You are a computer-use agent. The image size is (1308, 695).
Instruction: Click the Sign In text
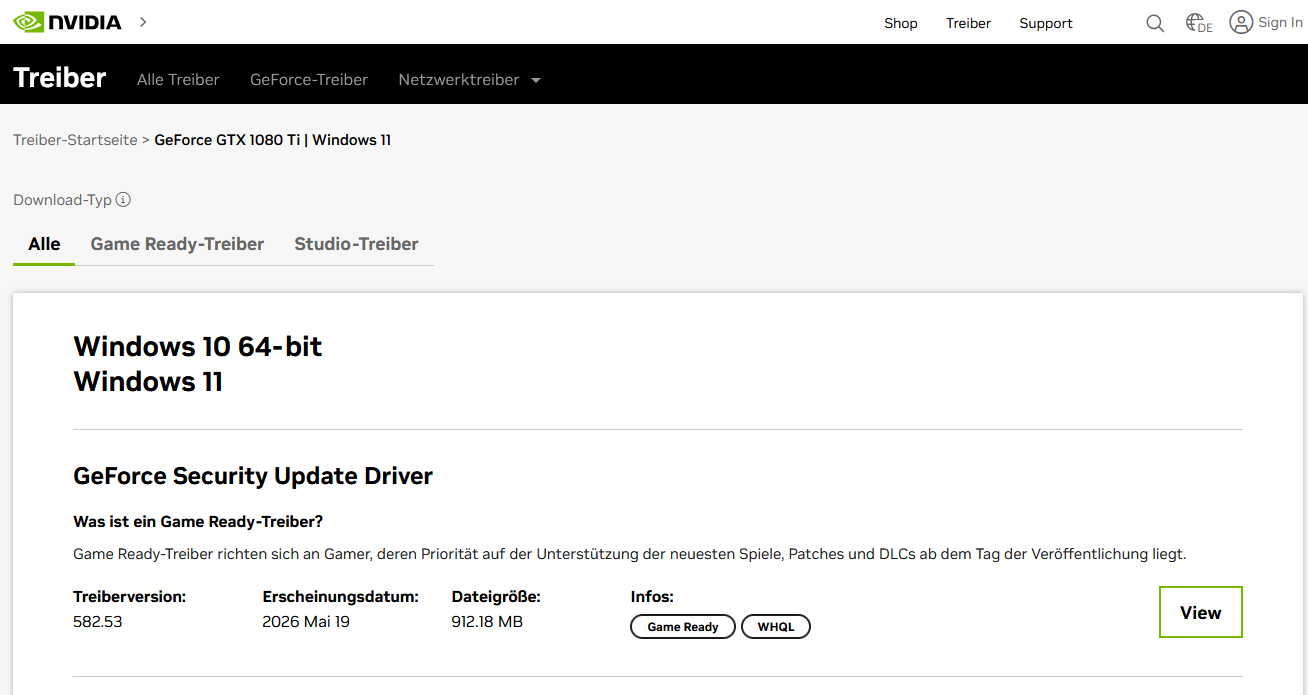[x=1280, y=22]
